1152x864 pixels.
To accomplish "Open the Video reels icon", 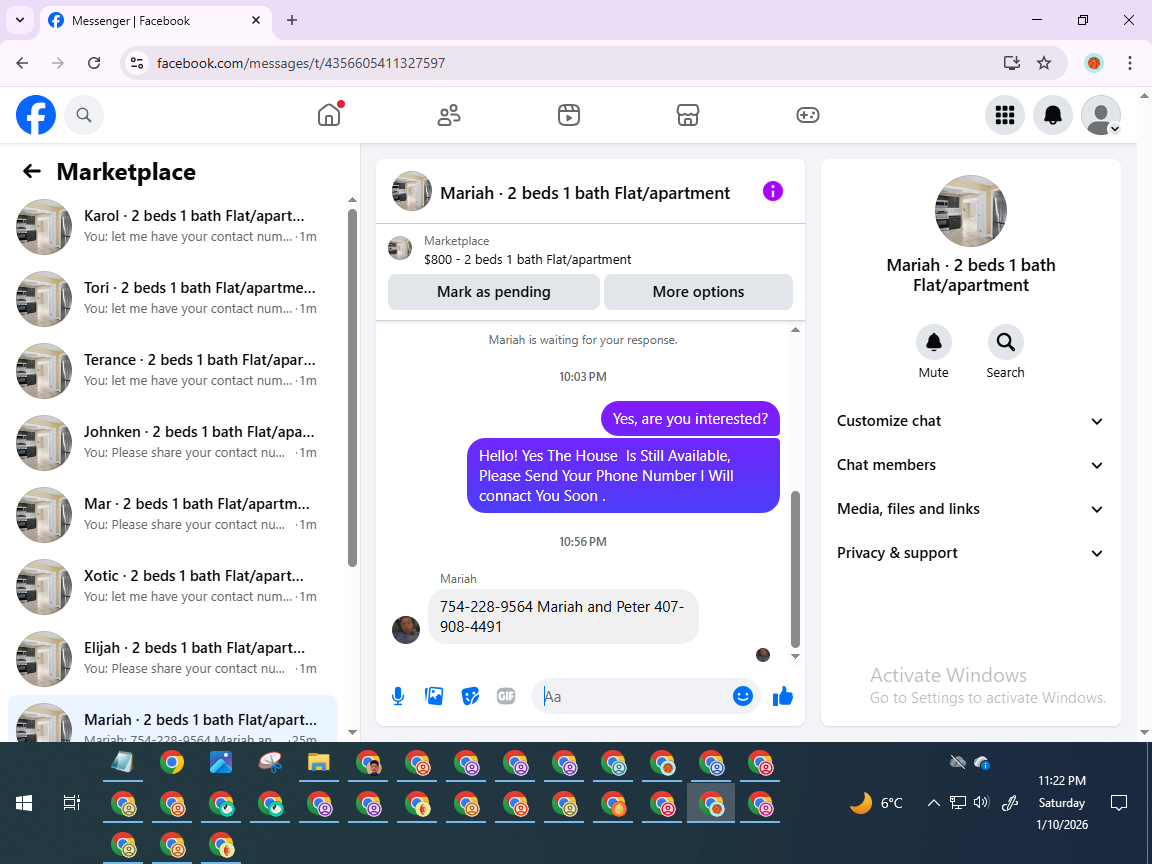I will 569,115.
